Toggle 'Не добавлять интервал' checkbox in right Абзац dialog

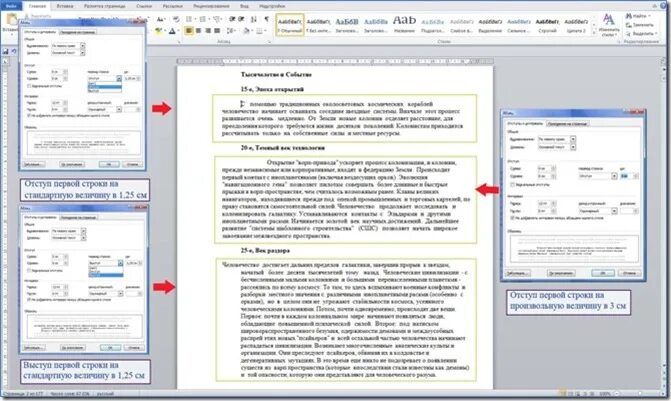513,218
